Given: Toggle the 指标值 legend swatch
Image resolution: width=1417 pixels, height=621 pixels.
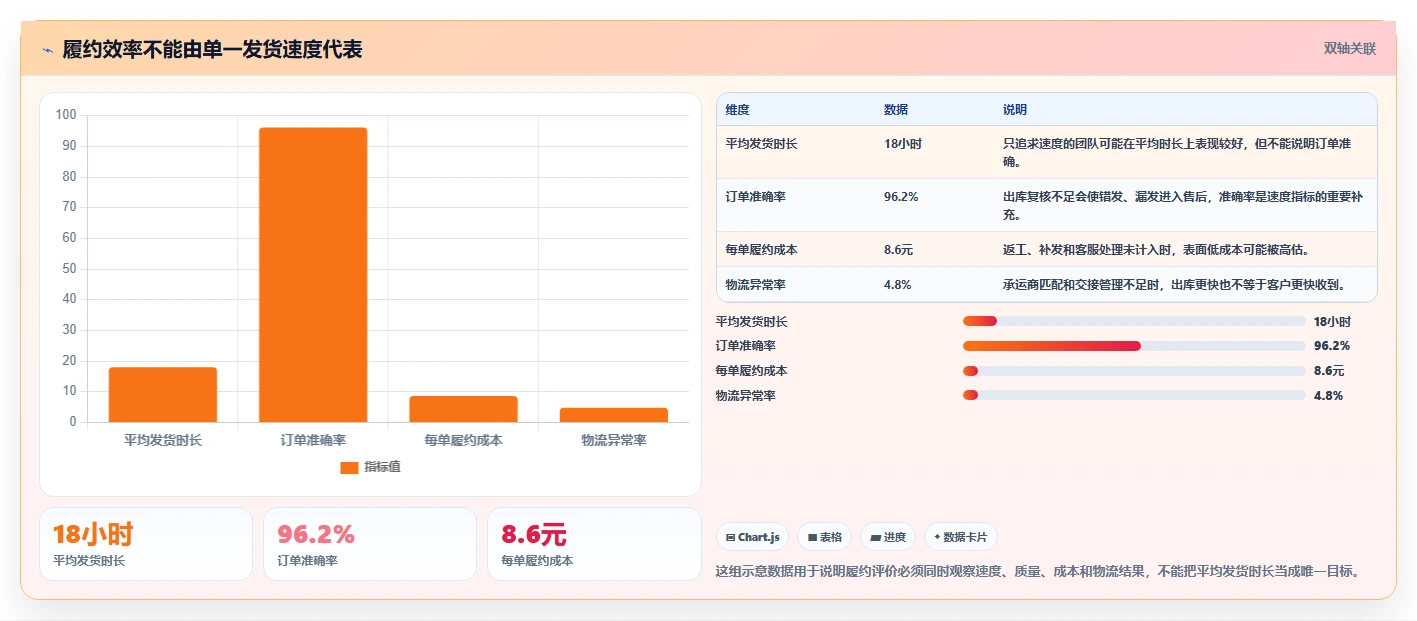Looking at the screenshot, I should coord(349,467).
